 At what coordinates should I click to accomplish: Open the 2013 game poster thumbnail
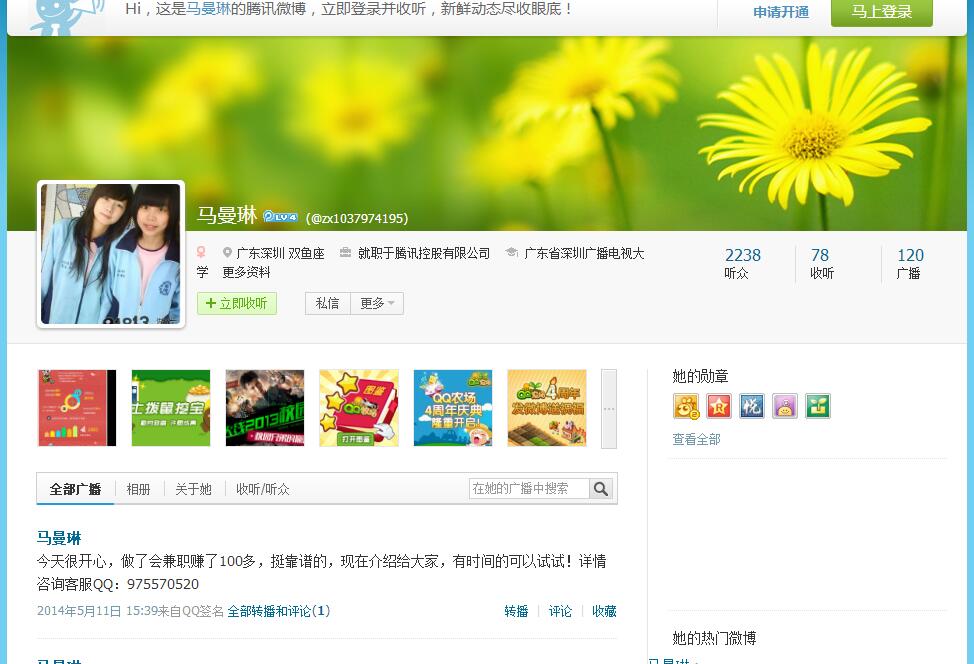click(x=265, y=408)
